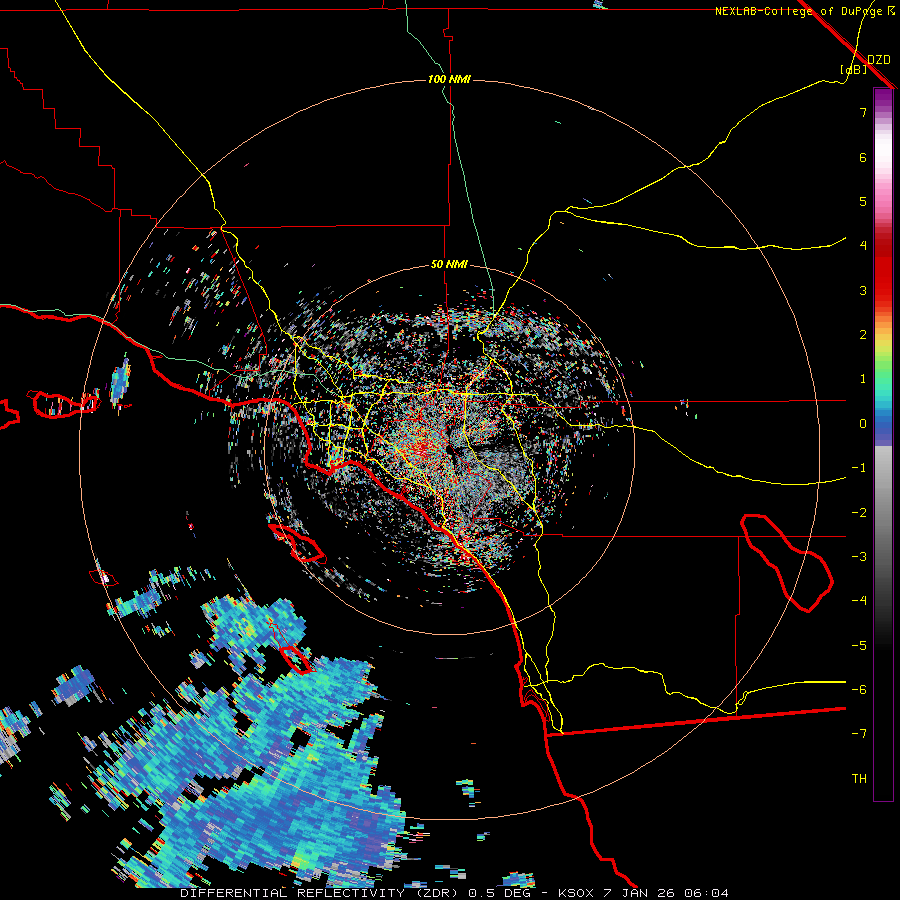This screenshot has width=900, height=900.
Task: Click the KSOX station identifier in caption
Action: pos(576,893)
